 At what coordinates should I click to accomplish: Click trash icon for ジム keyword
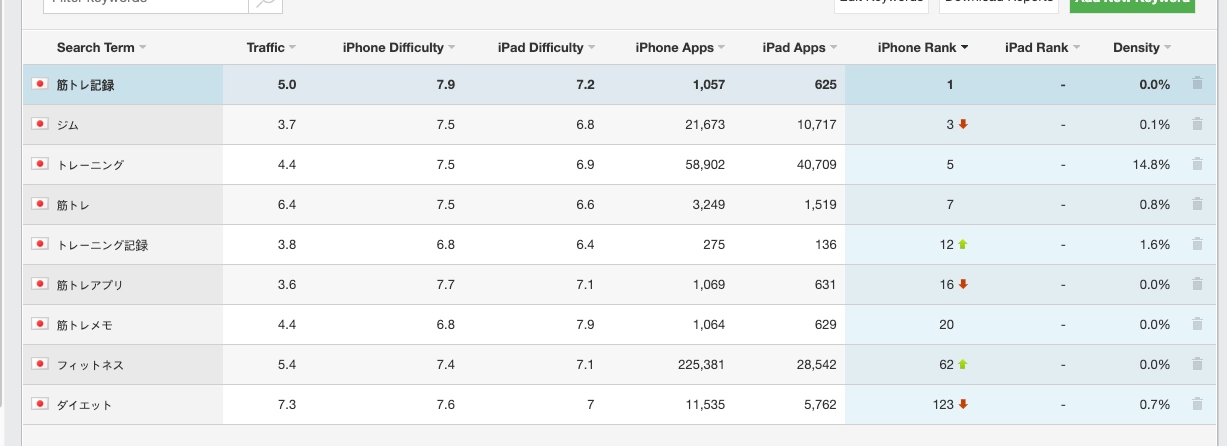[x=1197, y=124]
